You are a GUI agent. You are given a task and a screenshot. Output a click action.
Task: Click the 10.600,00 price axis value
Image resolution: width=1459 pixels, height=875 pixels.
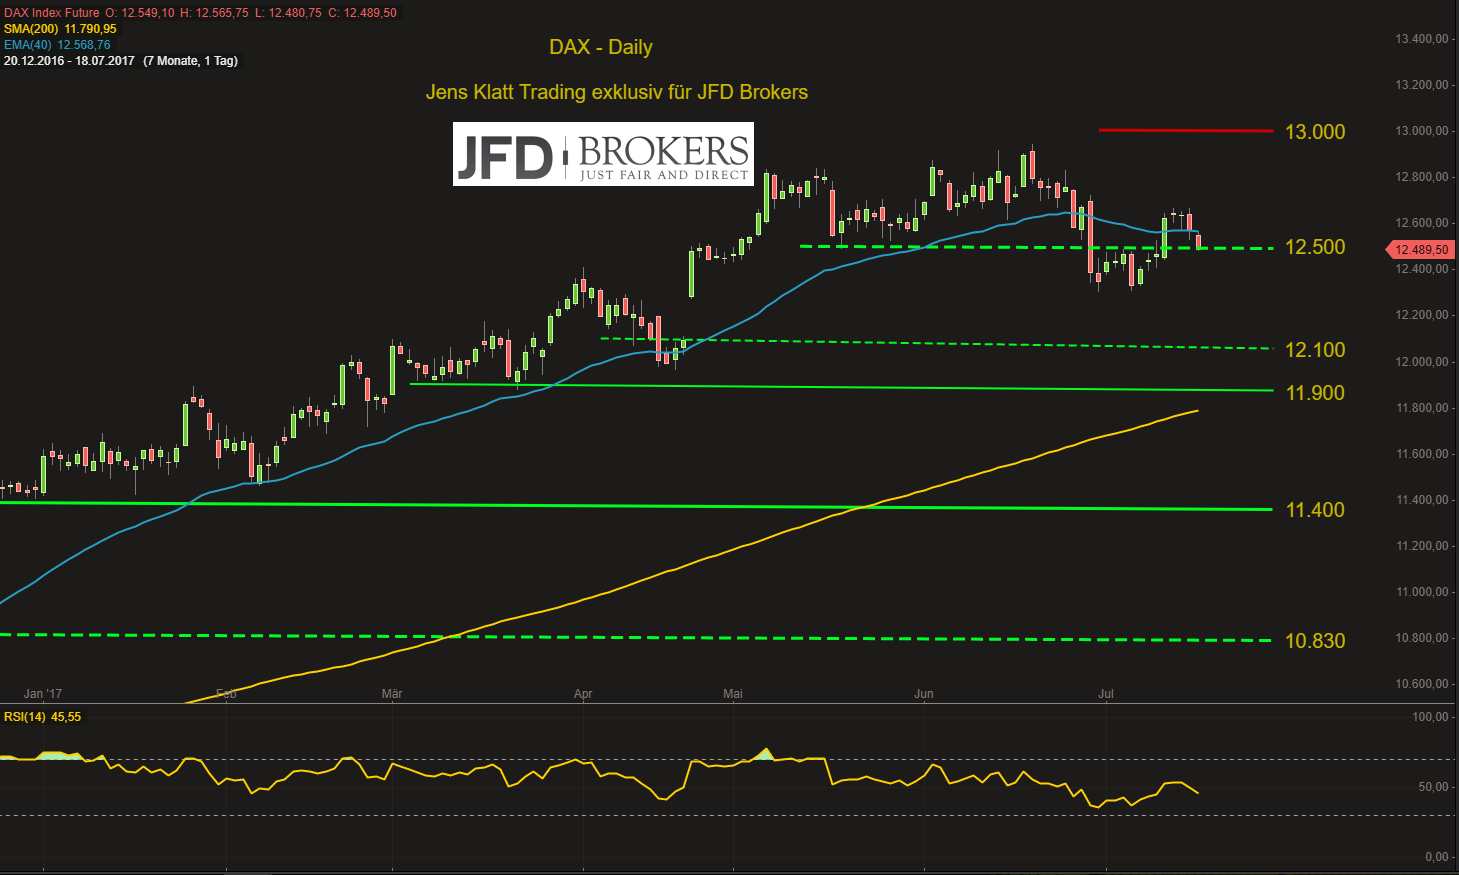[x=1422, y=684]
